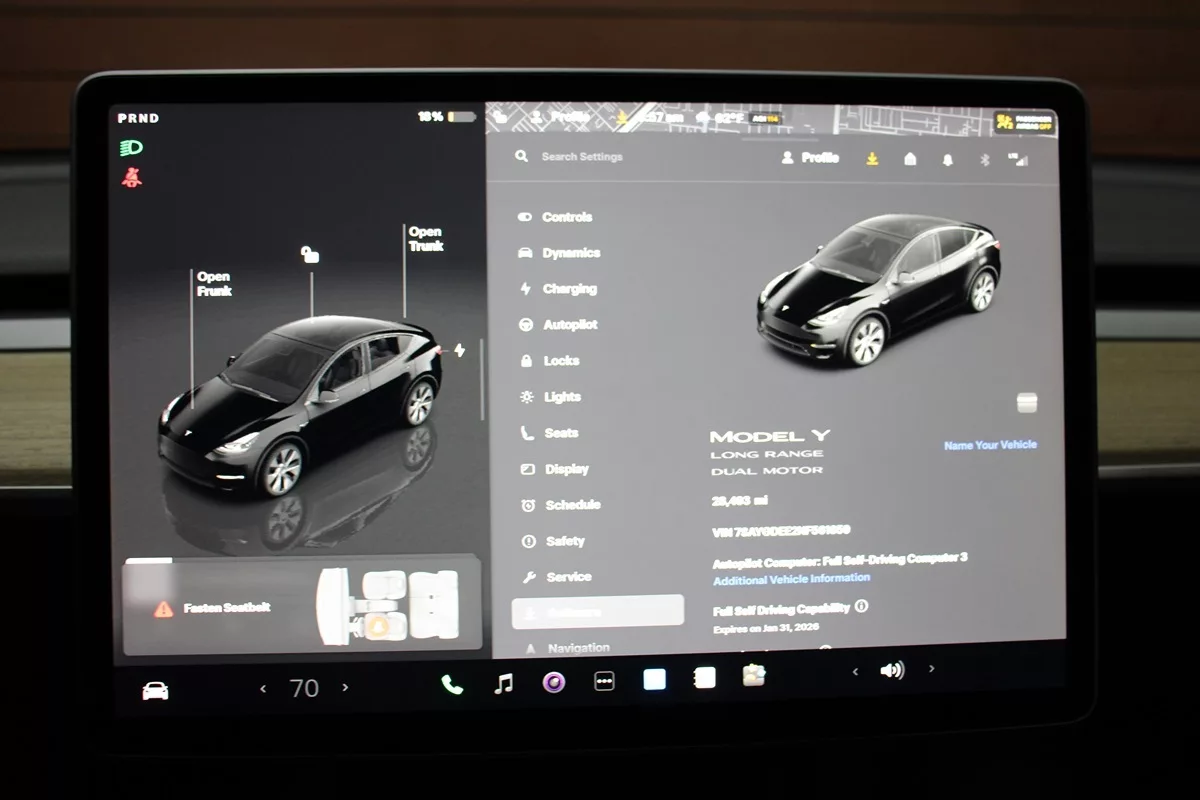Select the Charging settings menu
Screen dimensions: 1200x800
tap(568, 289)
